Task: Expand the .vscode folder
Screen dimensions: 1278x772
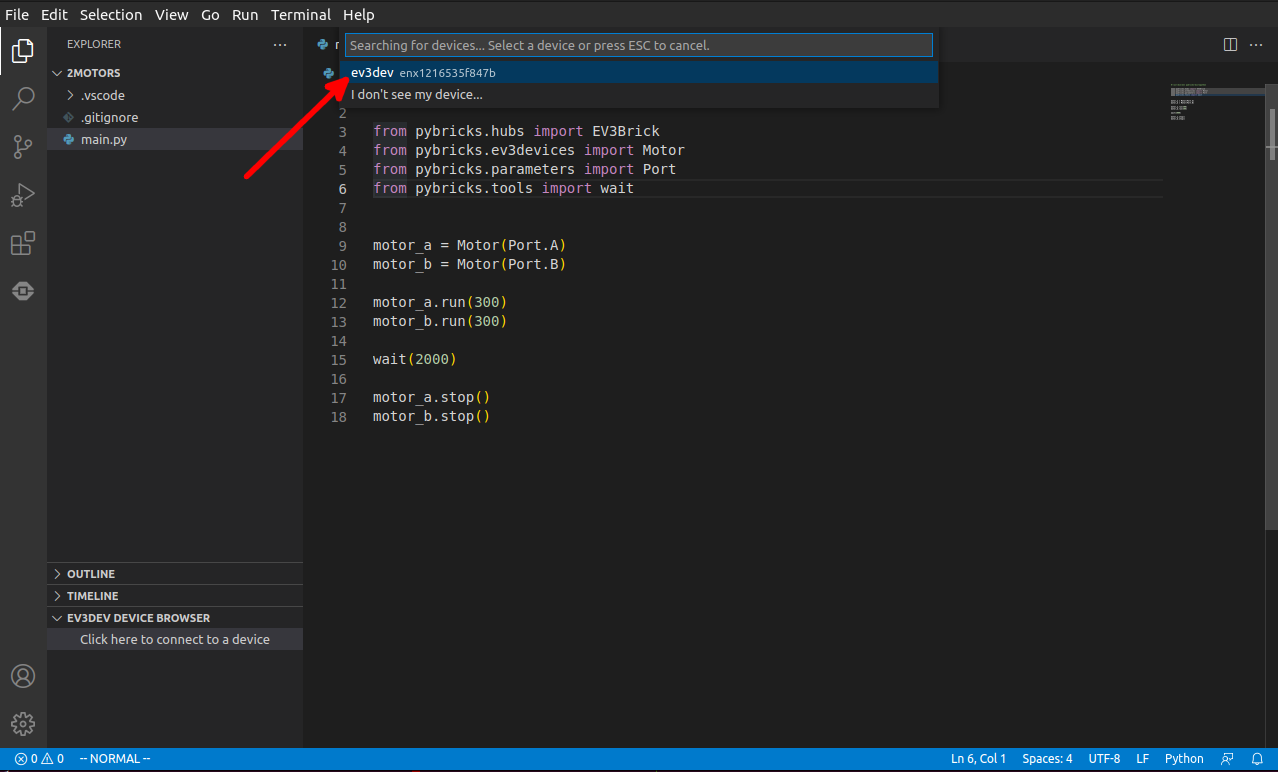Action: 102,95
